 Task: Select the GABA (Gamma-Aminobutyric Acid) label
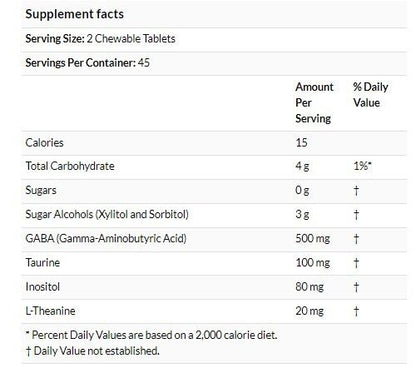click(106, 239)
